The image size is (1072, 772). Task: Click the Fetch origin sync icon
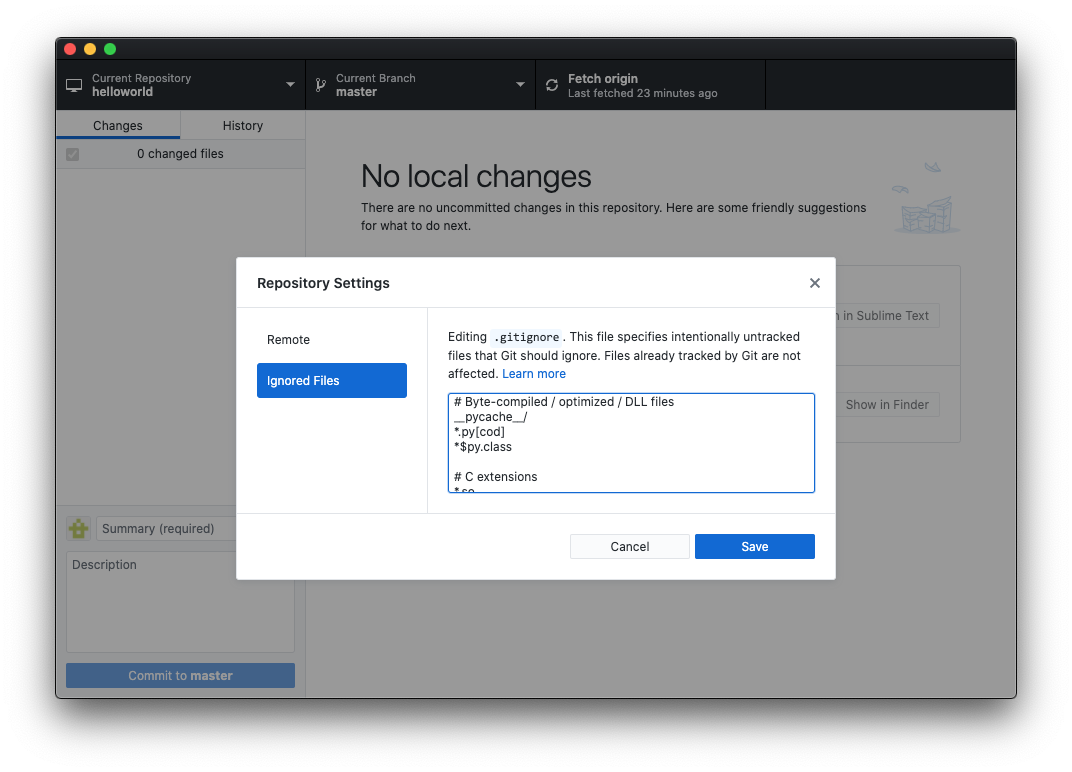pyautogui.click(x=552, y=85)
